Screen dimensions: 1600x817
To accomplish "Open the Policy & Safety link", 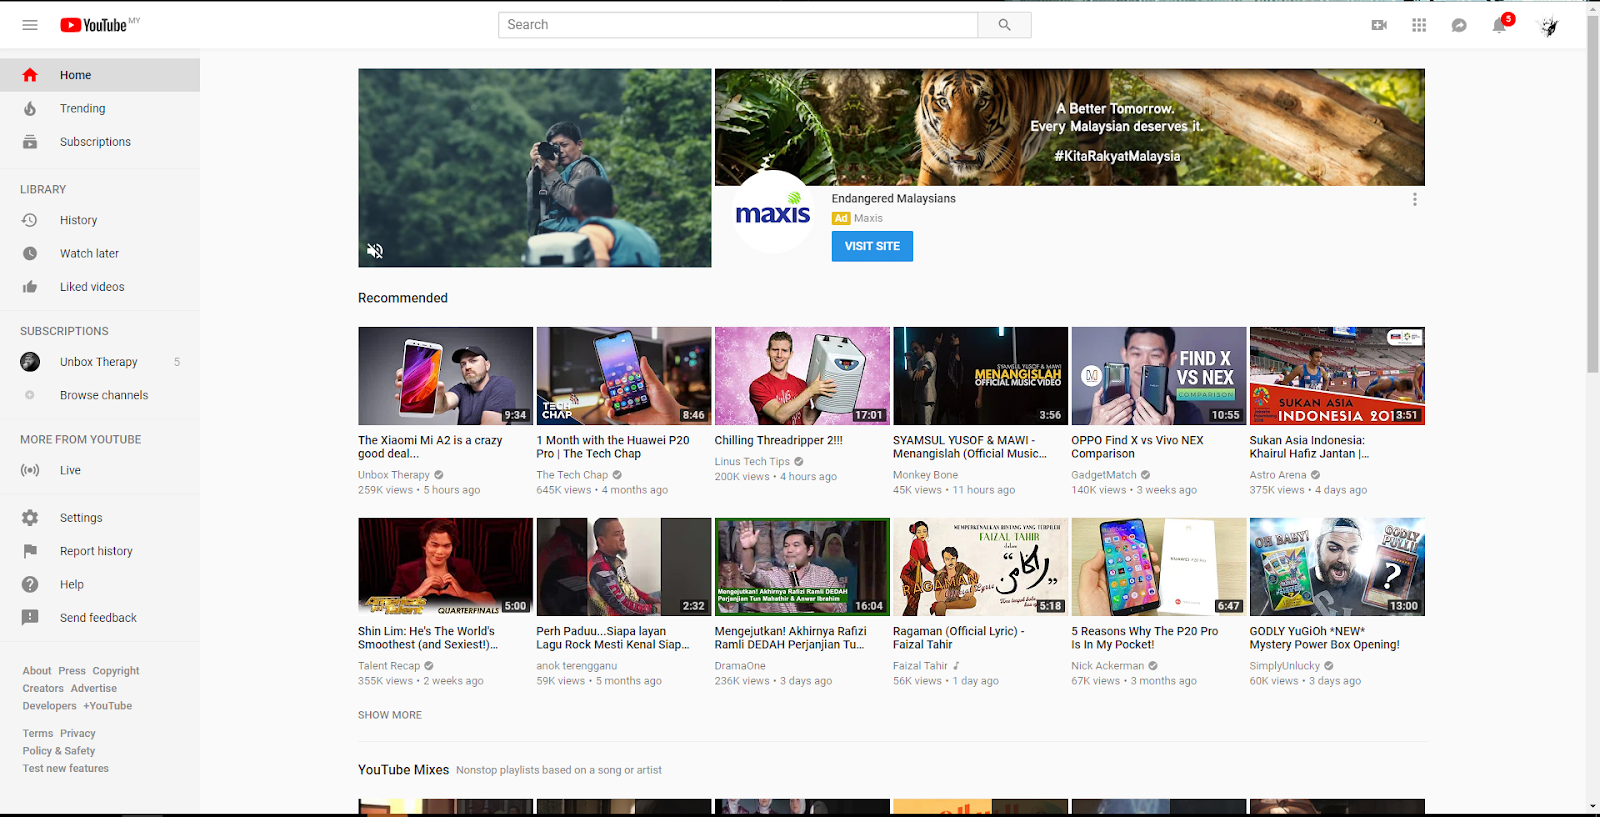I will tap(59, 751).
